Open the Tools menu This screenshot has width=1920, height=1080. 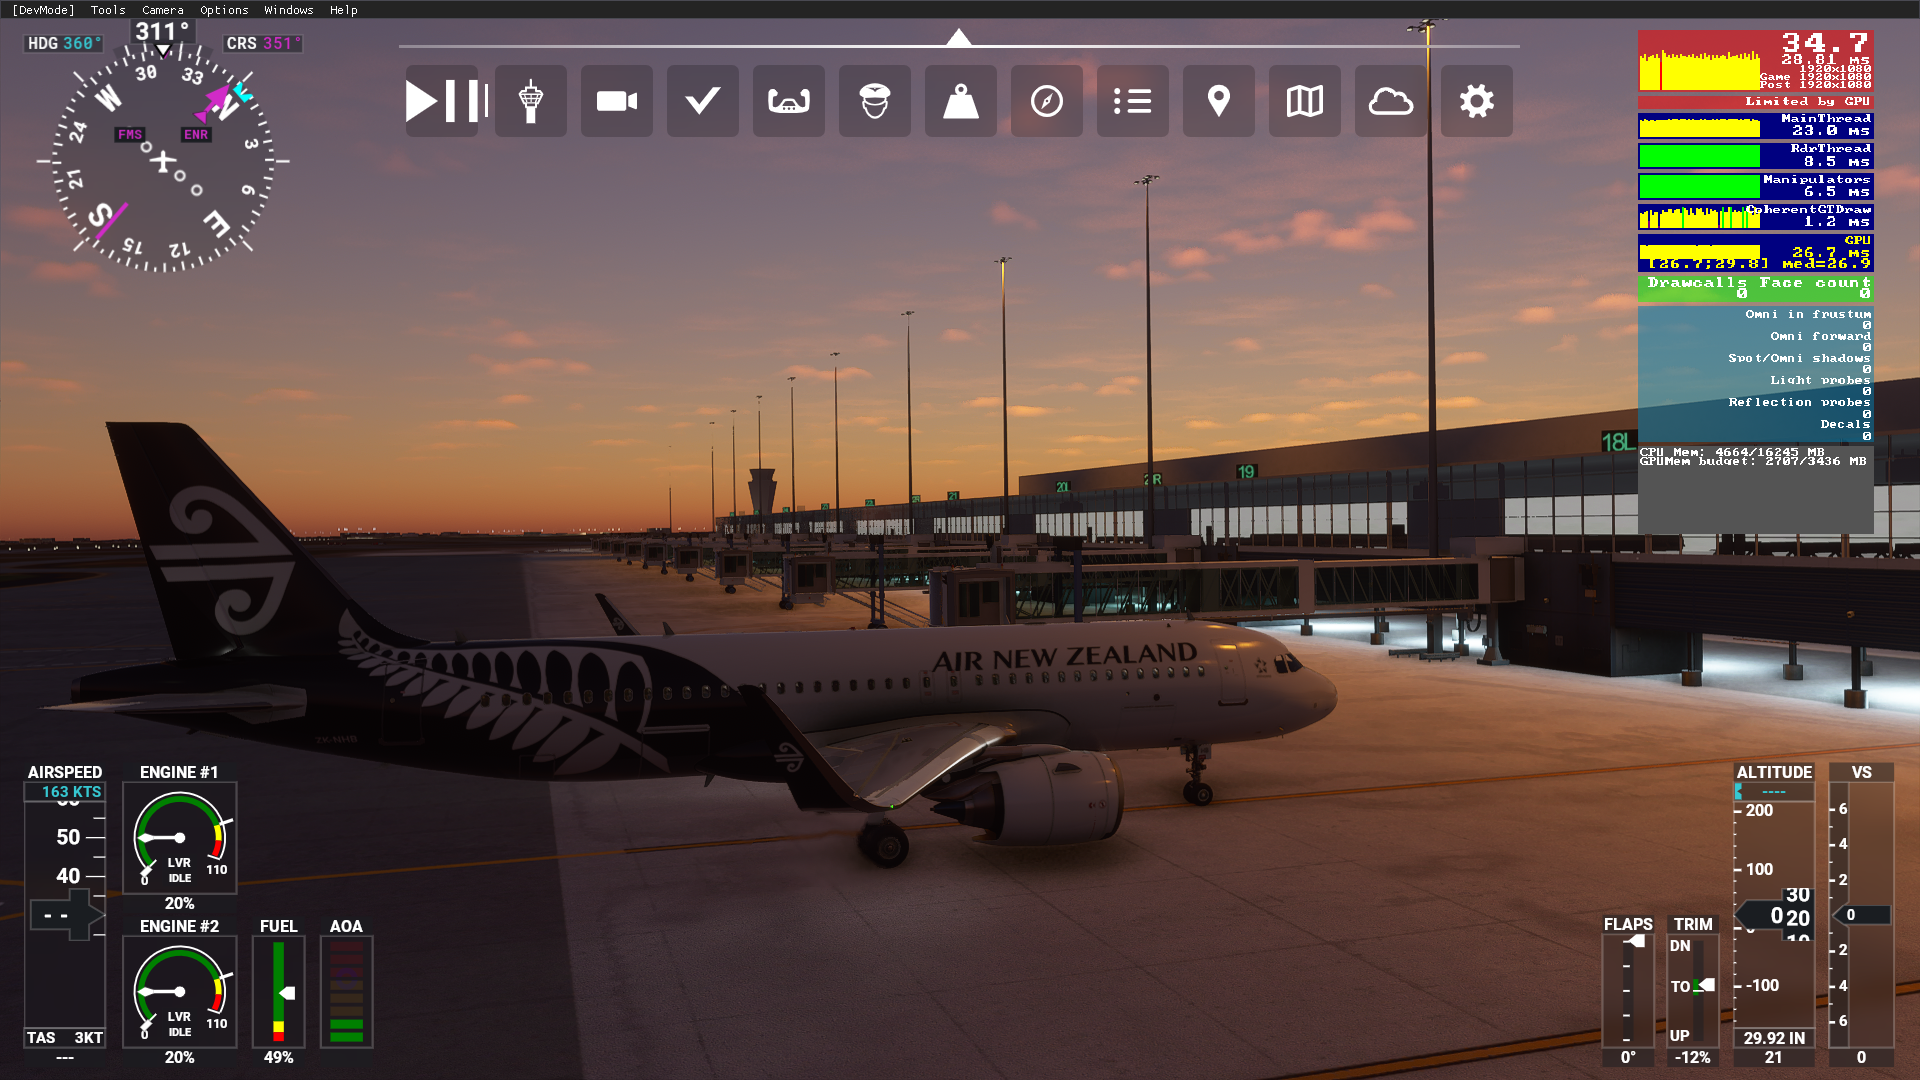[x=108, y=10]
